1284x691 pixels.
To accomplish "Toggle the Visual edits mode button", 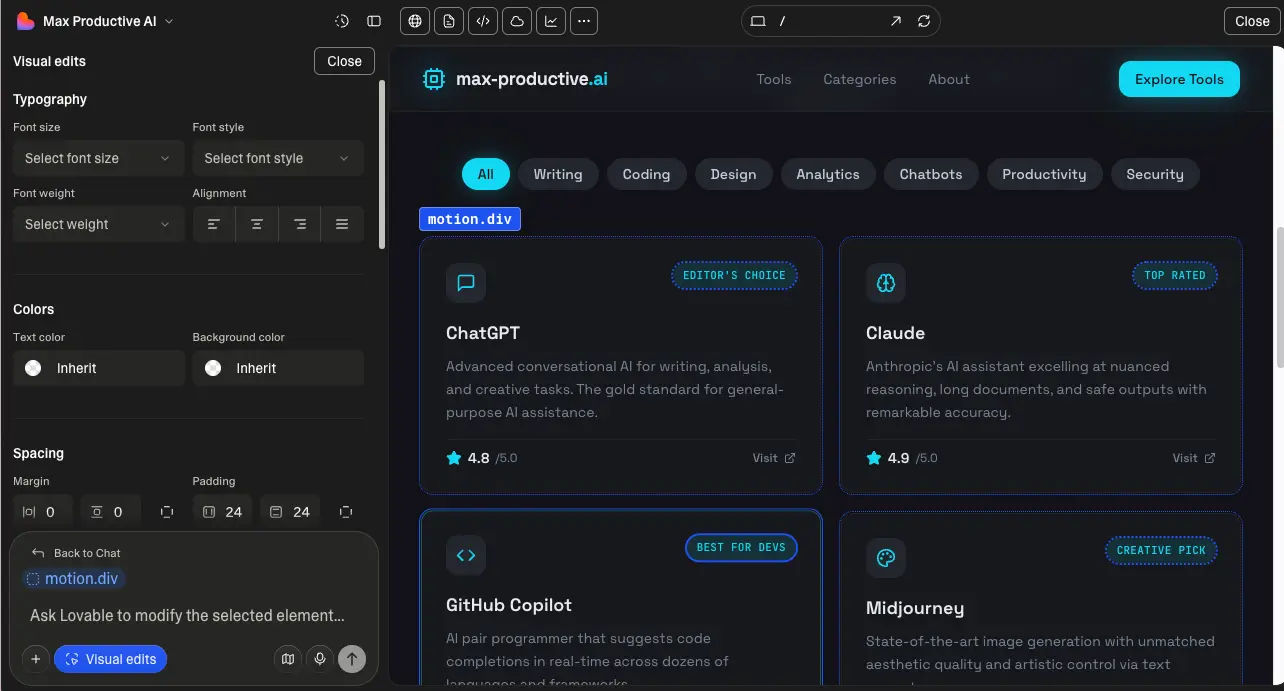I will [111, 659].
